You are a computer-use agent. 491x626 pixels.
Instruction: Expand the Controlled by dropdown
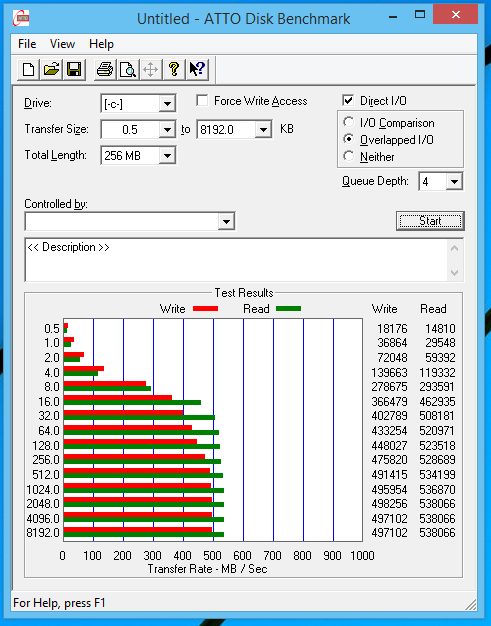click(226, 221)
